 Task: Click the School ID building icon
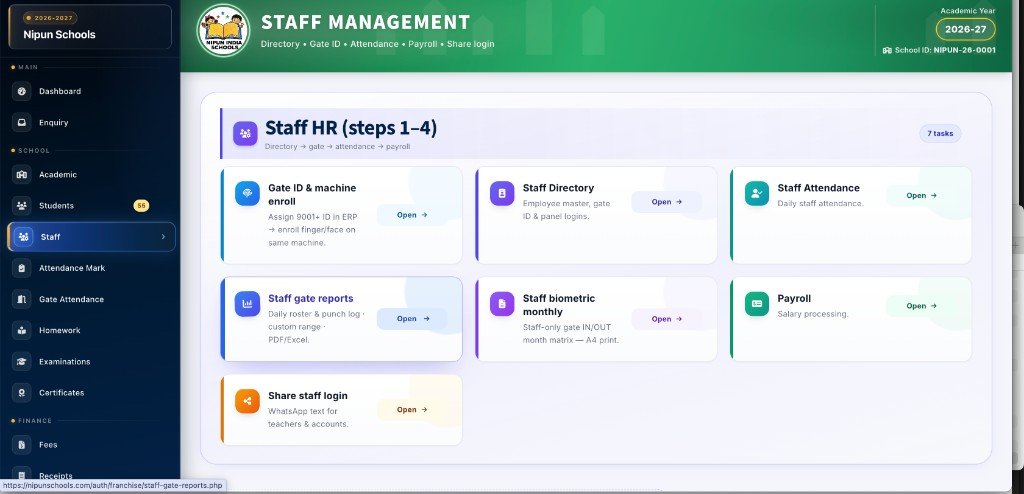point(887,50)
